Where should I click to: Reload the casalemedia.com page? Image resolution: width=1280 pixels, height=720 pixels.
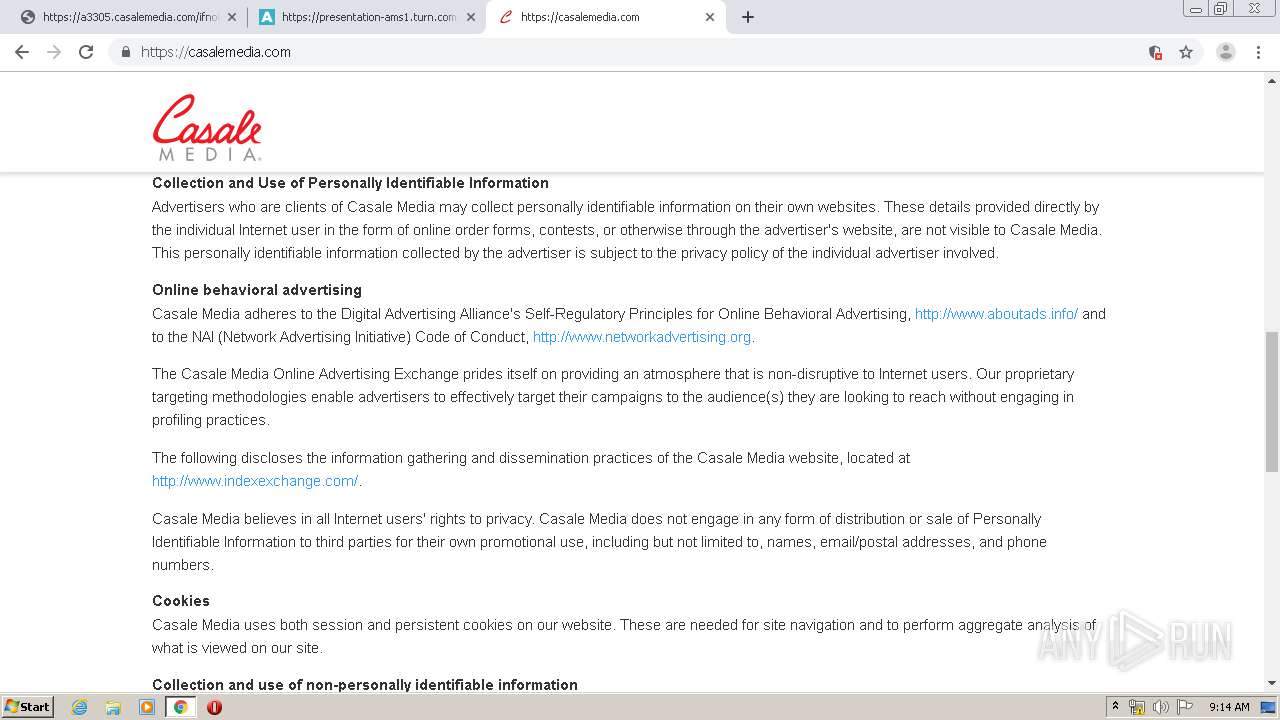(86, 52)
